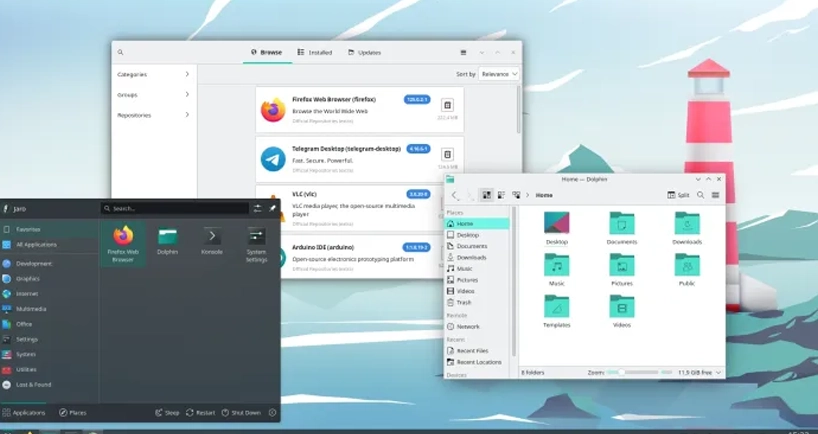Click the Dolphin search magnifier icon

coord(701,195)
